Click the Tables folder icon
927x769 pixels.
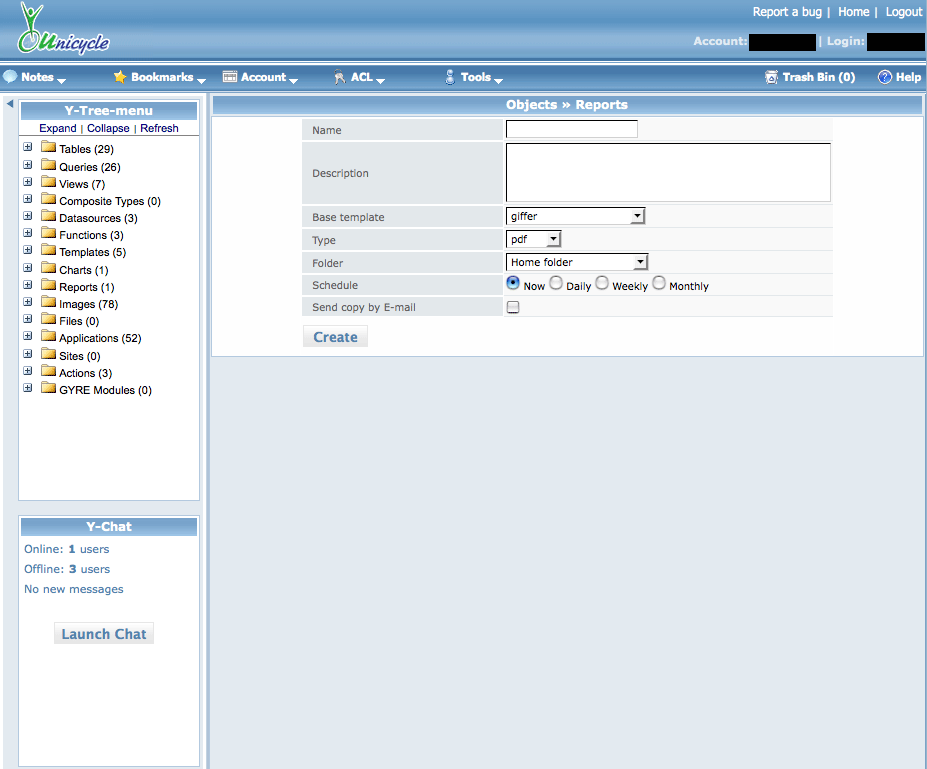click(48, 148)
